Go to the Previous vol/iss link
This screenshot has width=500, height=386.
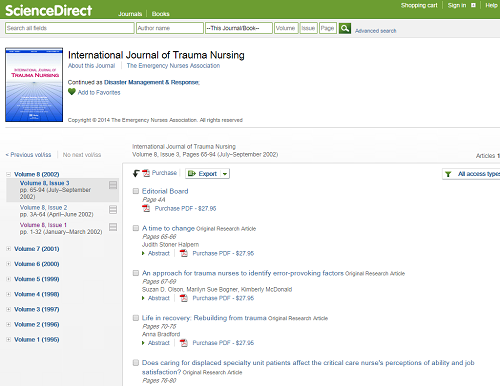[28, 155]
